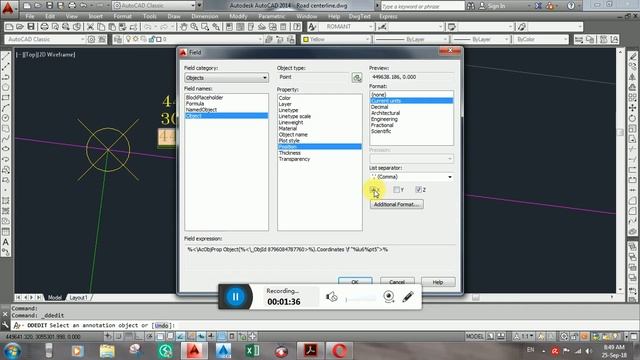Activate Zoom Realtime magnifier tool
640x360 pixels.
click(194, 27)
